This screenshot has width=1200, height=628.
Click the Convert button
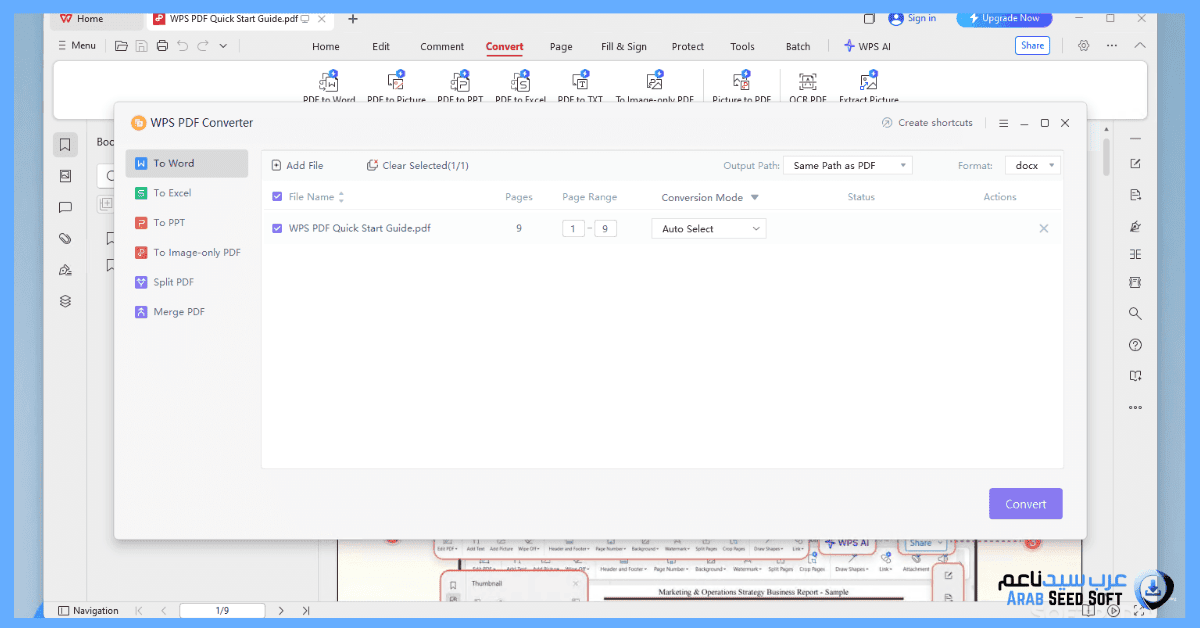tap(1025, 503)
